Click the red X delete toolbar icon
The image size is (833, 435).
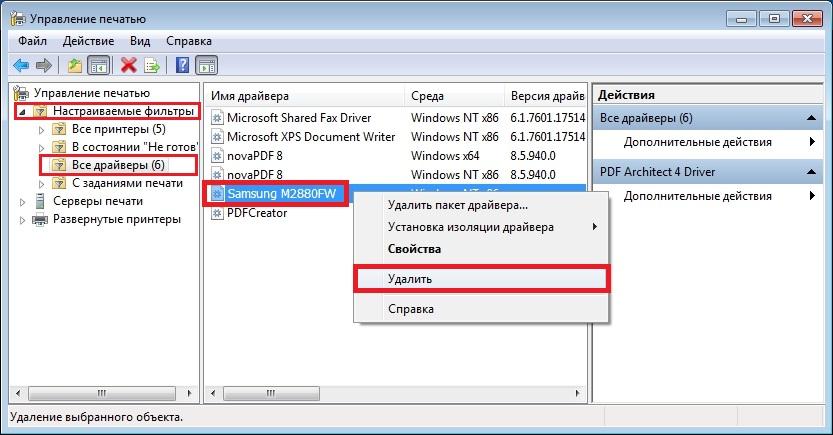[128, 66]
